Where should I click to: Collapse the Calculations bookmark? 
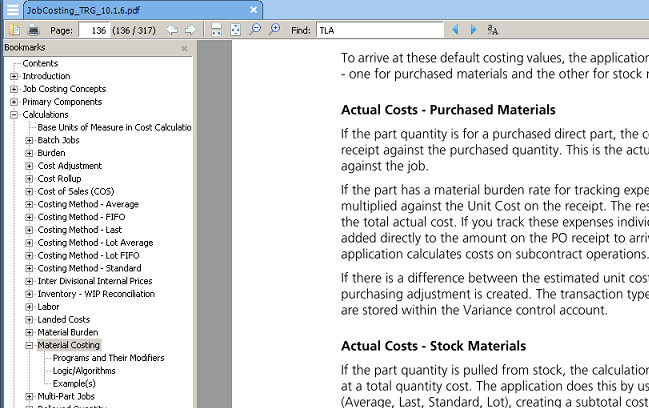(14, 115)
